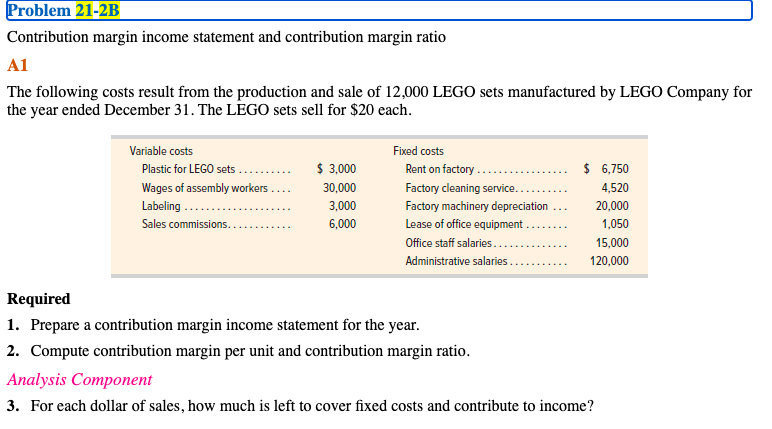
Task: Select the 'Wages of assembly workers' label
Action: [x=205, y=188]
